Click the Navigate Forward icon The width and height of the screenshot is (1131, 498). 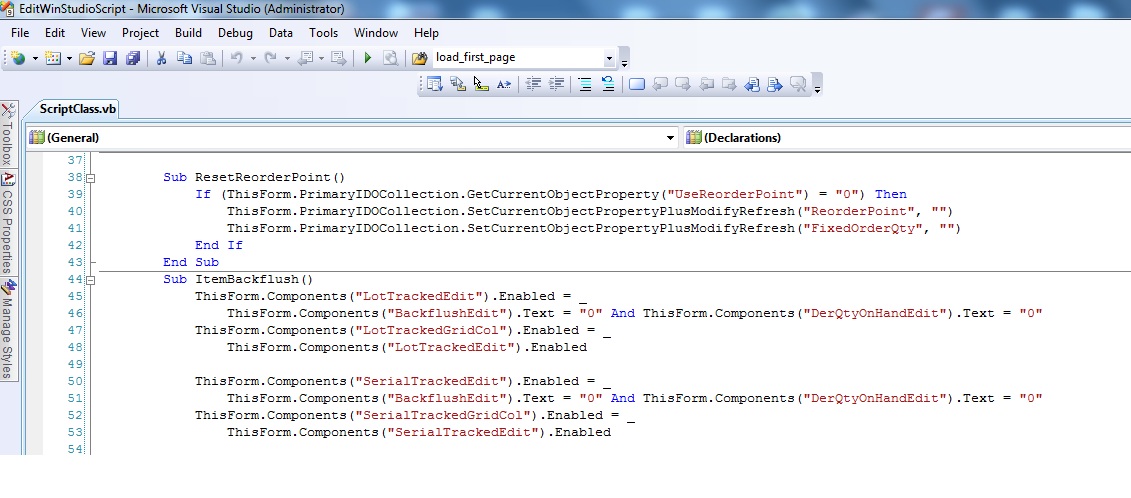(338, 58)
